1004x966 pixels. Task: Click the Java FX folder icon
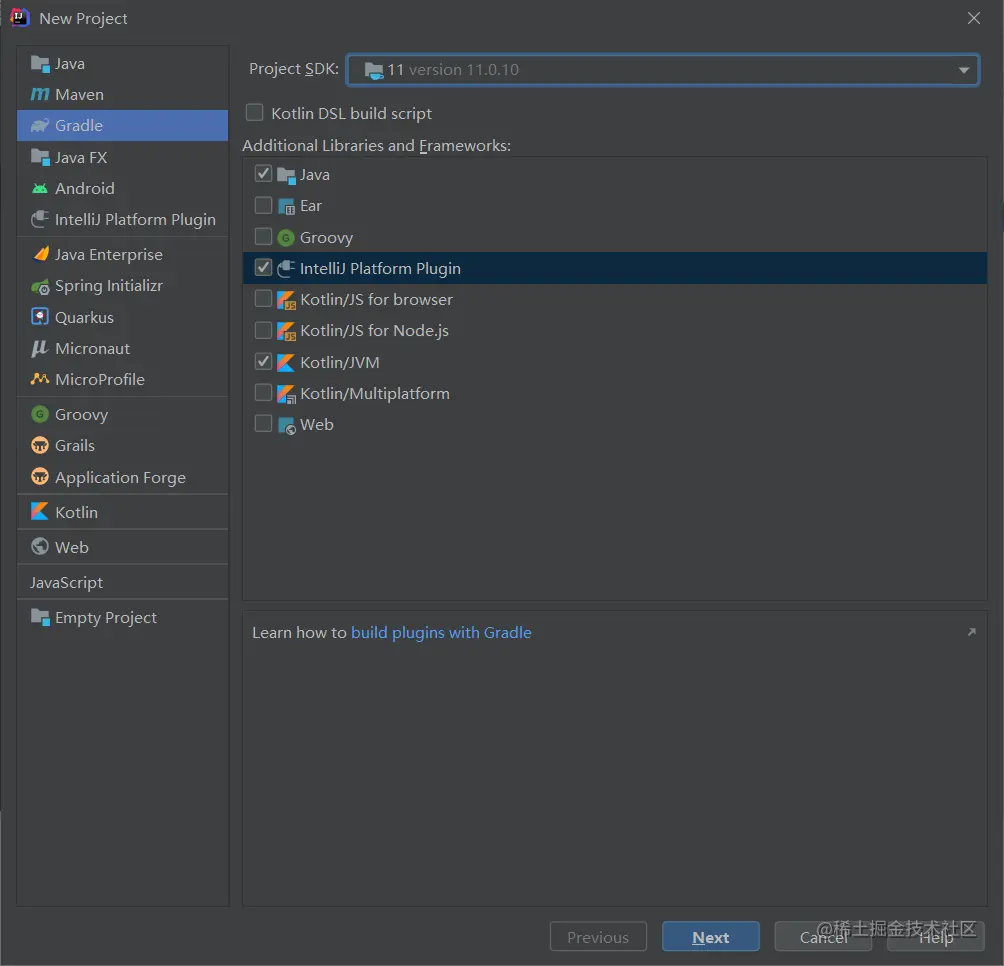point(40,157)
